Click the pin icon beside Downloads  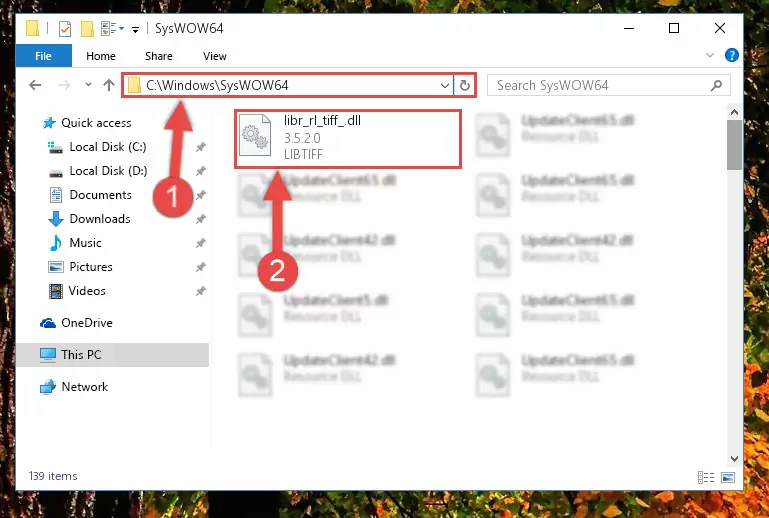click(201, 219)
